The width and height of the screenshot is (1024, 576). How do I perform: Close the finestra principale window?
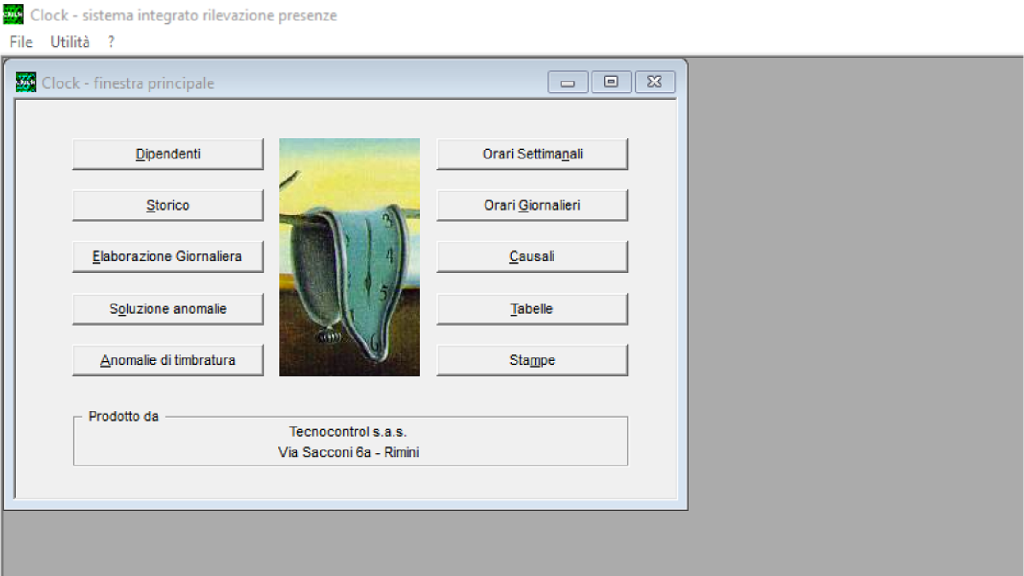655,83
